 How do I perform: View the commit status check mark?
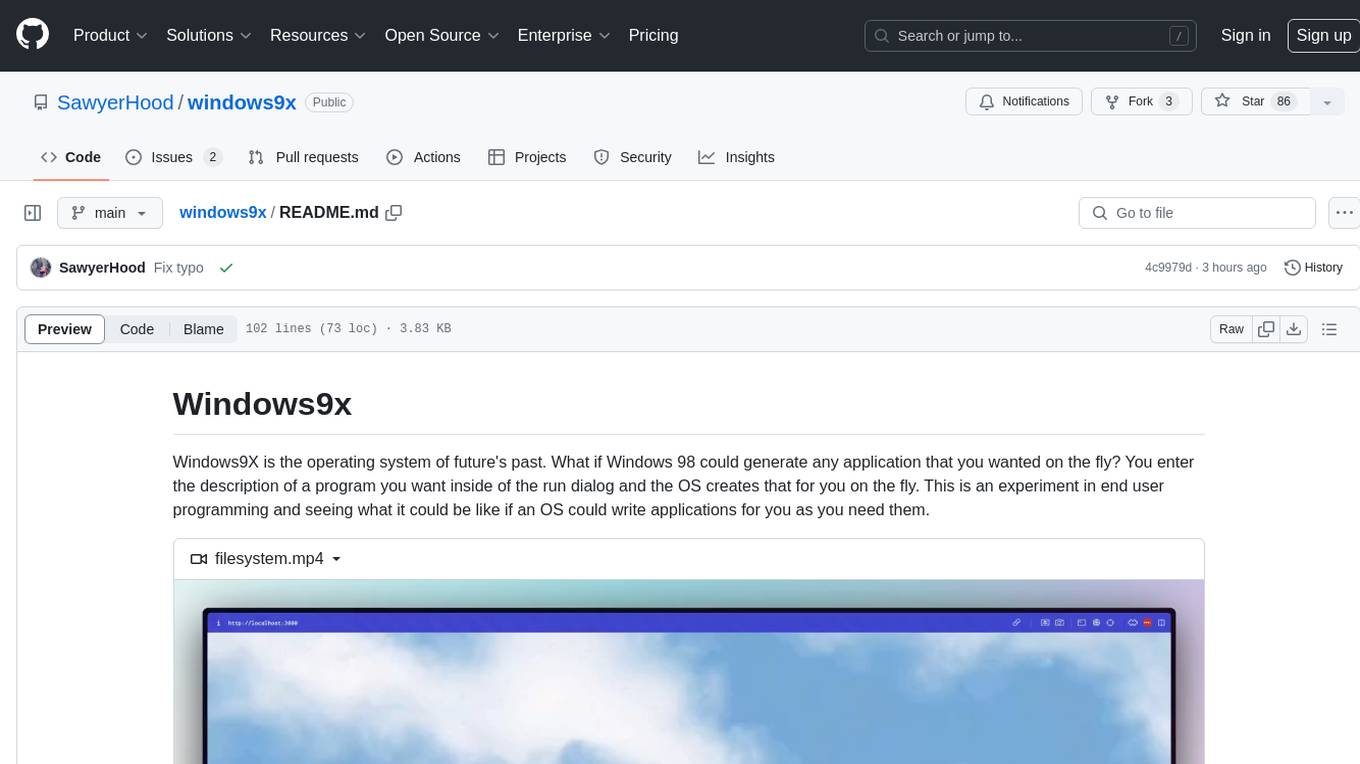click(226, 268)
